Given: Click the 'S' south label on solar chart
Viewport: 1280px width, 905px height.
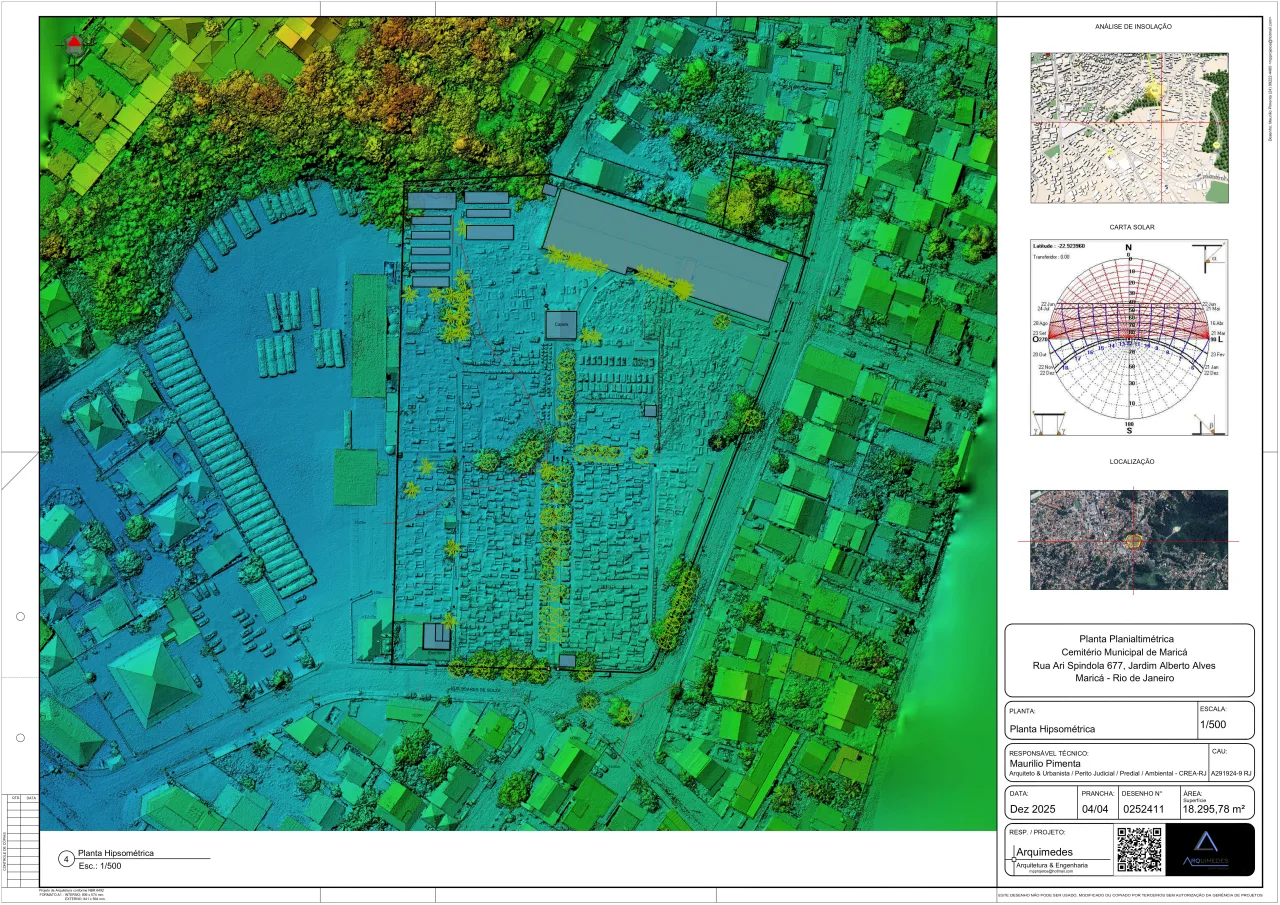Looking at the screenshot, I should 1129,430.
